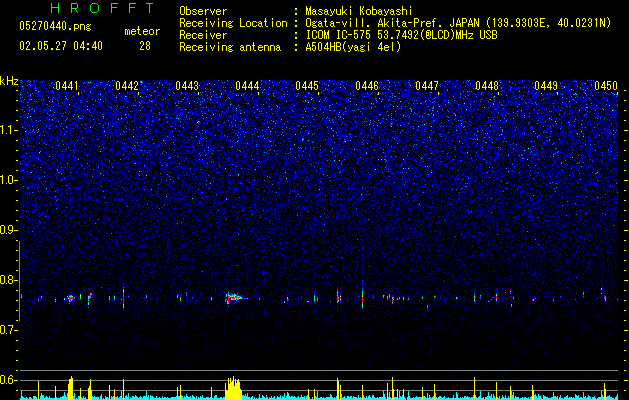The image size is (629, 400).
Task: Click the 0450 time marker
Action: [x=606, y=86]
